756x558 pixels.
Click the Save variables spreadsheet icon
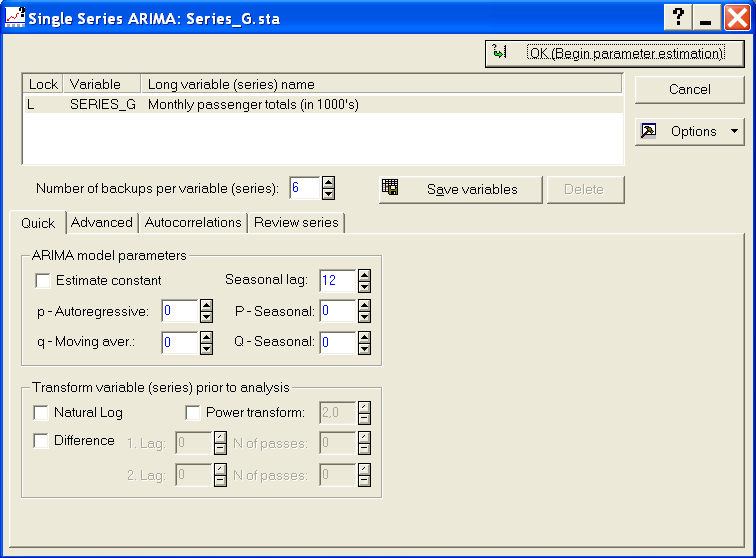pyautogui.click(x=390, y=187)
